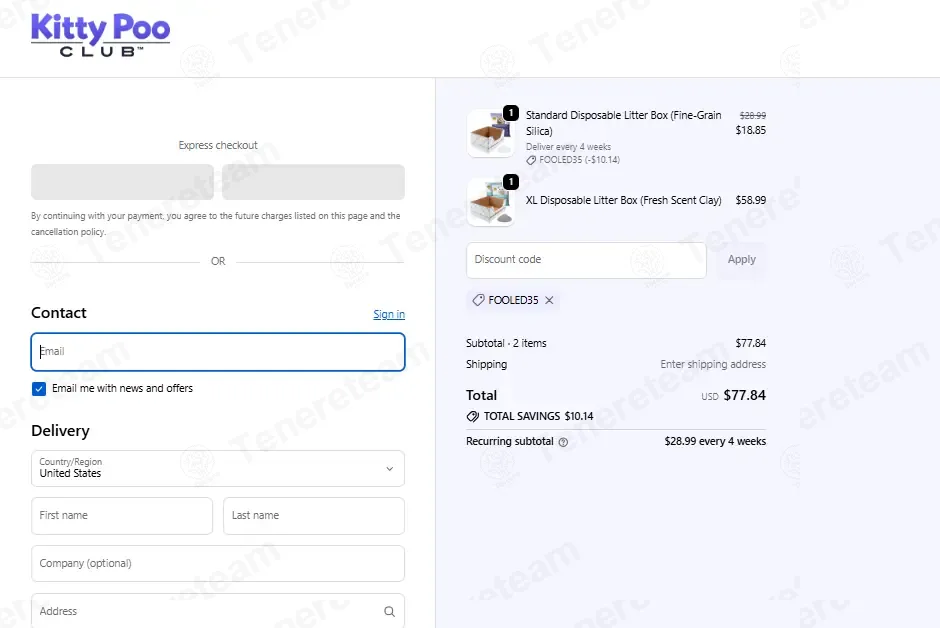Click the struck-through $28.99 price
Screen dimensions: 940x628
[x=752, y=116]
